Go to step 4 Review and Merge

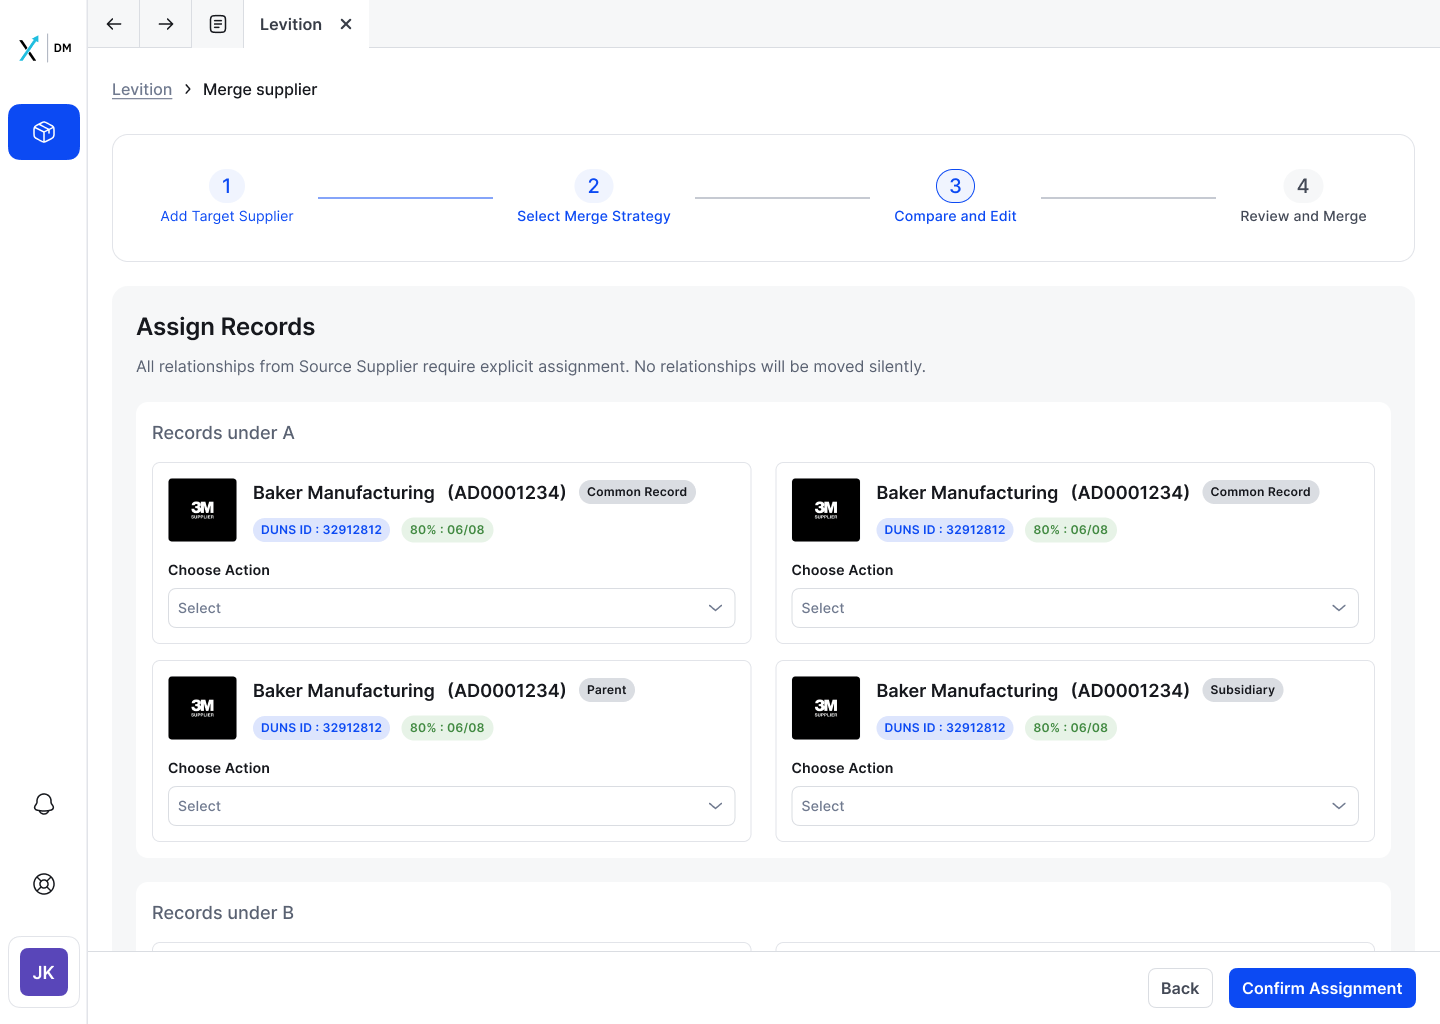coord(1303,198)
